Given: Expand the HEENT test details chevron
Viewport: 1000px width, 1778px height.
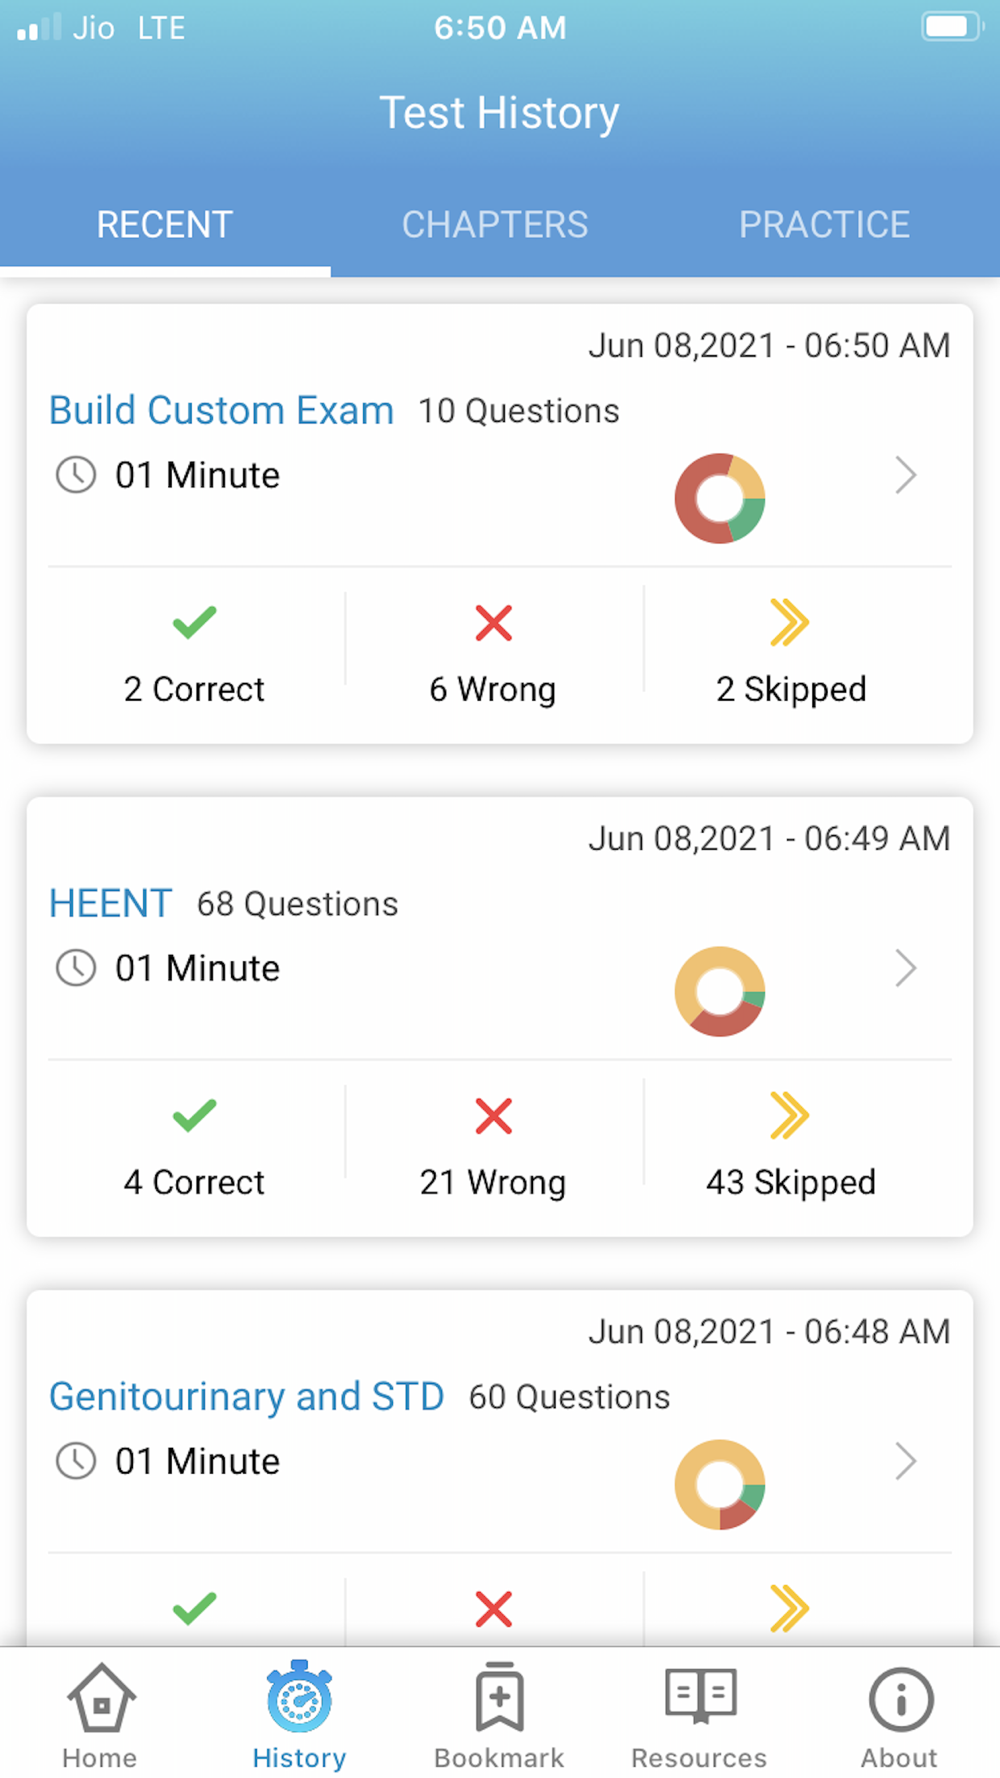Looking at the screenshot, I should pos(905,968).
